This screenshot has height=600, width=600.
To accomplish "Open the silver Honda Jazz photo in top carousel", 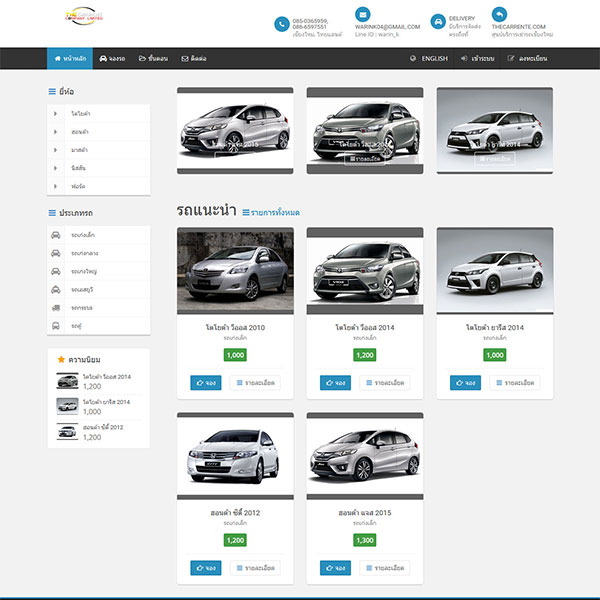I will (x=235, y=130).
